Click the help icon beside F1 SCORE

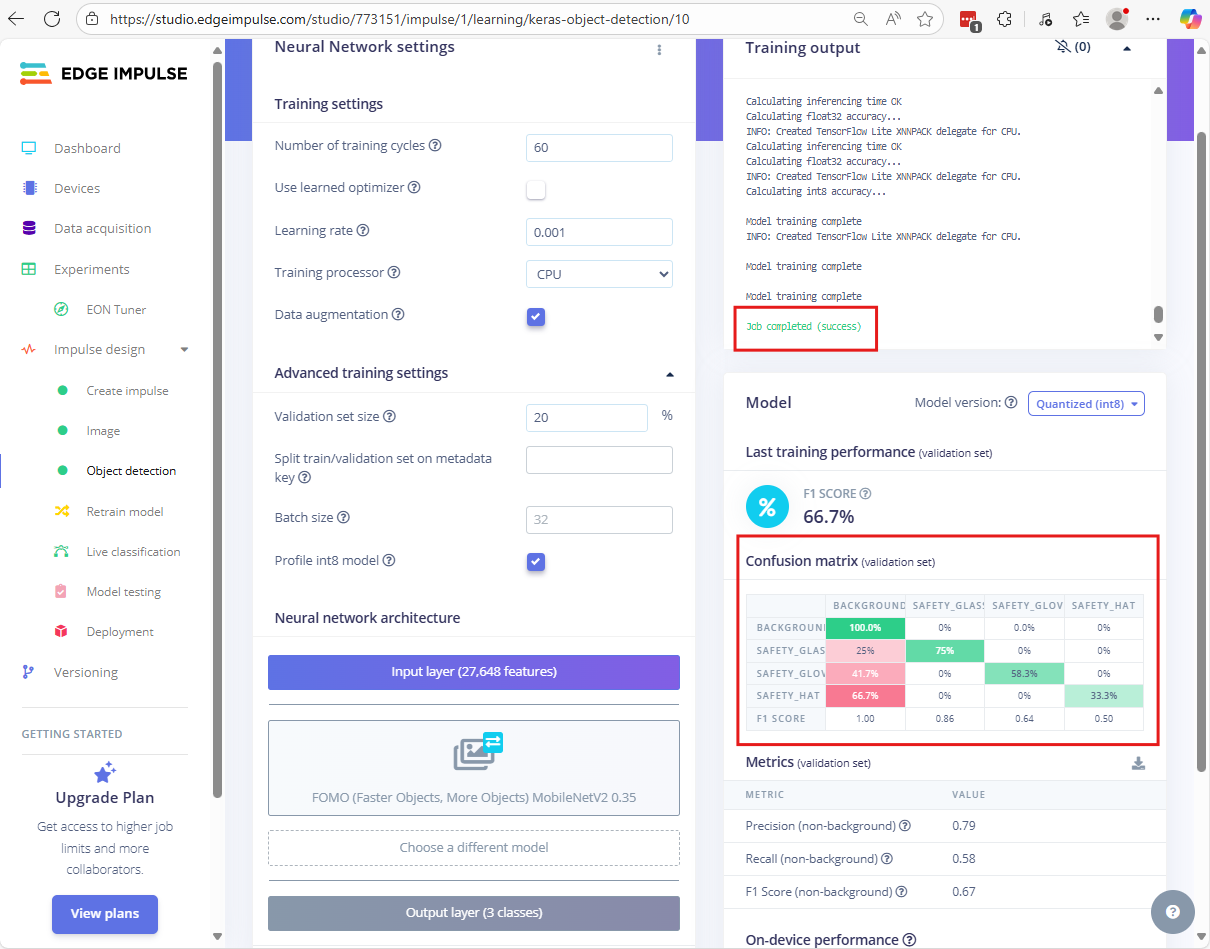[x=865, y=494]
